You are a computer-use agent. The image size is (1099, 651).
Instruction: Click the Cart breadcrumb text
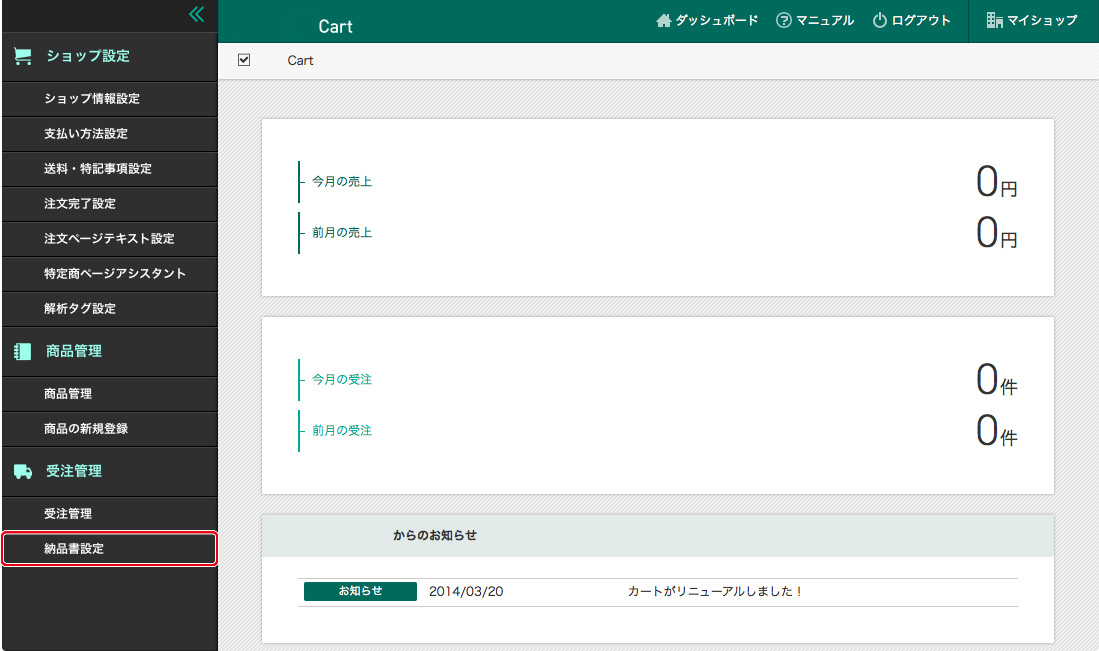pos(300,60)
